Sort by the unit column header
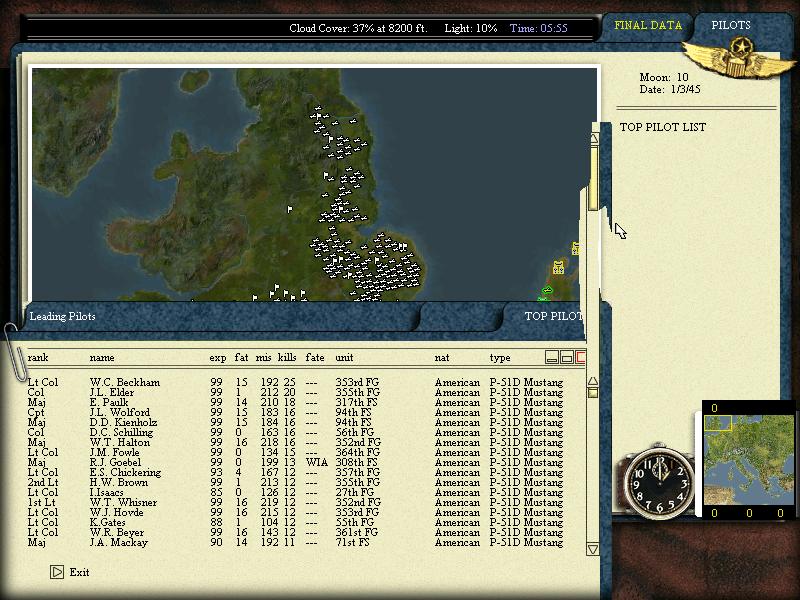Viewport: 800px width, 600px height. pyautogui.click(x=344, y=358)
